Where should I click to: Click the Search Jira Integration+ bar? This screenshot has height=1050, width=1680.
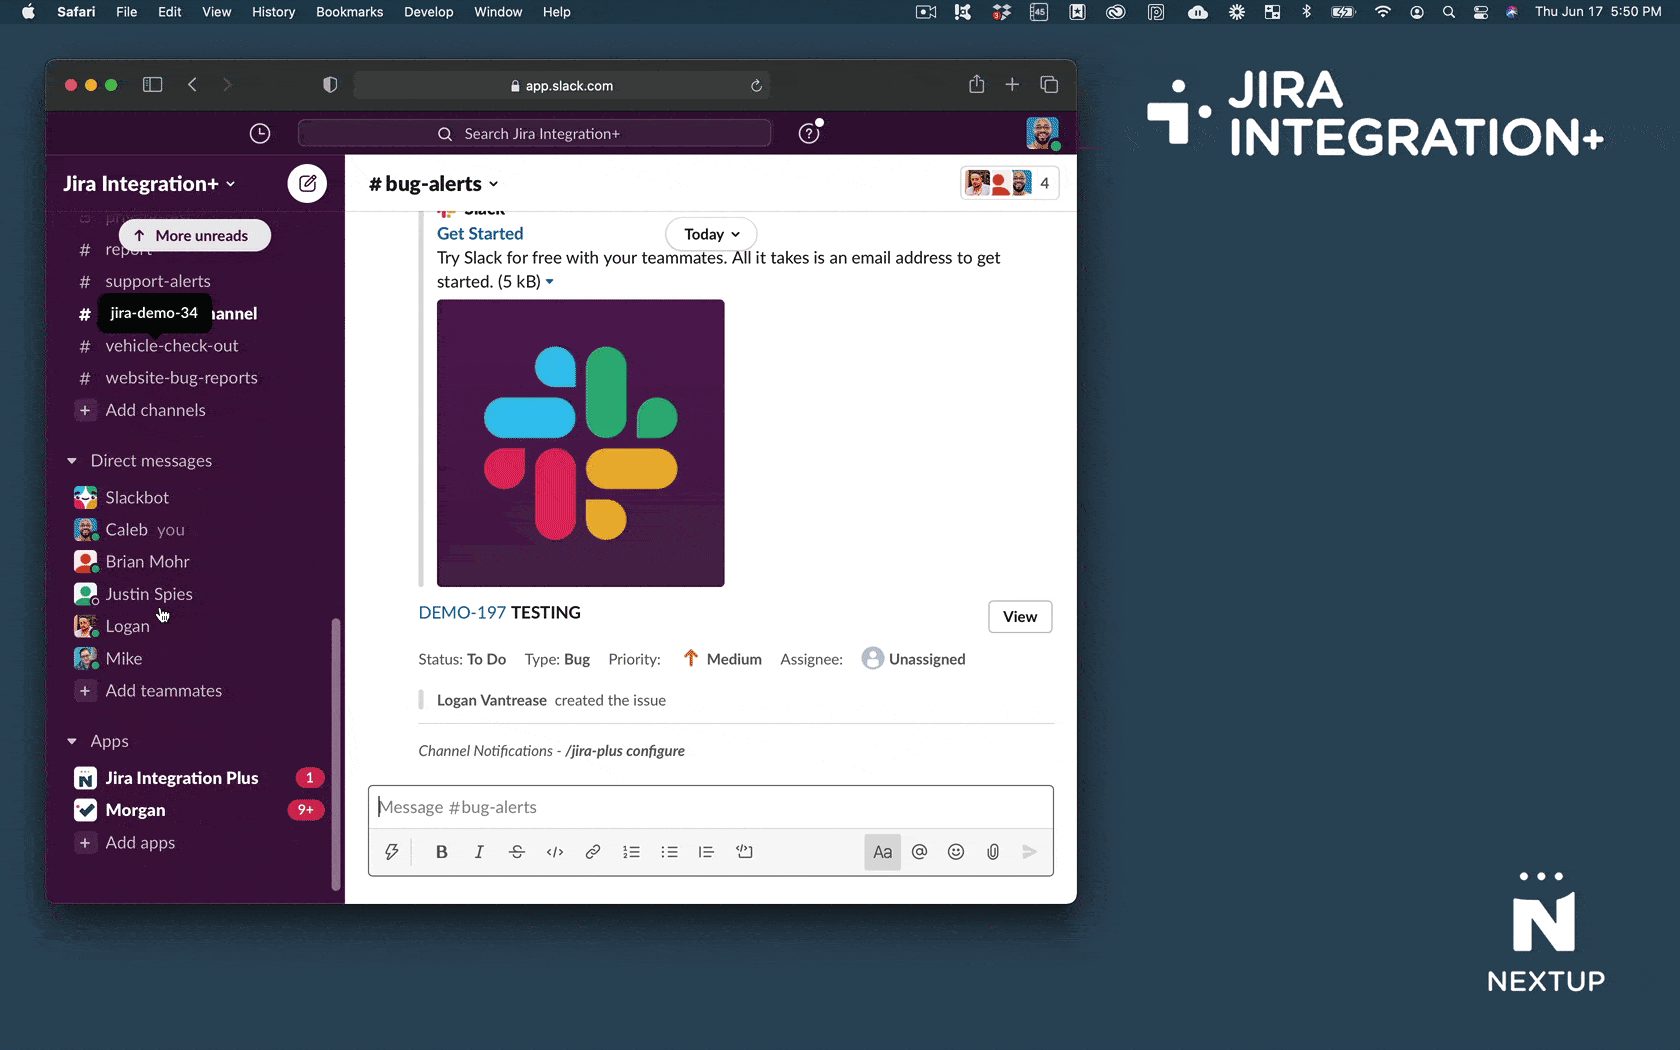534,134
